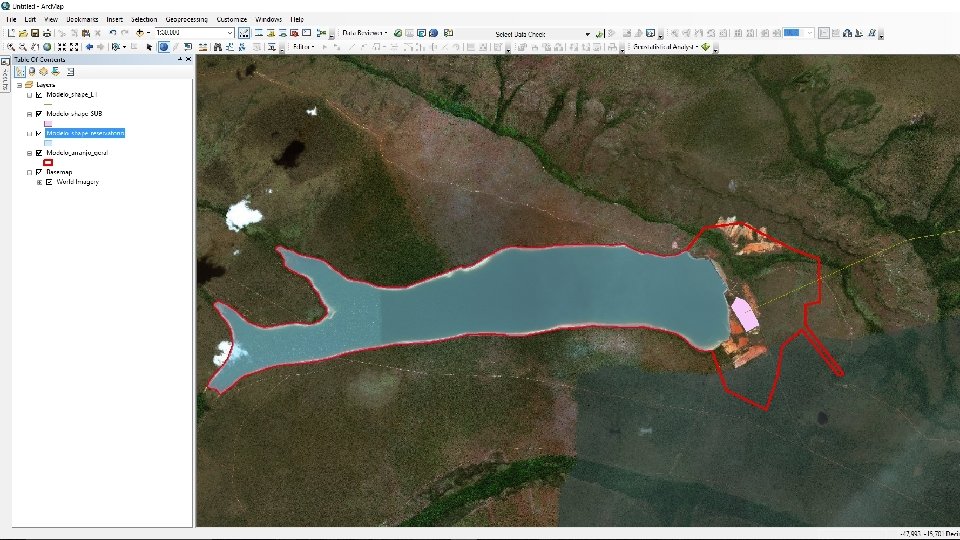This screenshot has height=540, width=960.
Task: Collapse Modelo_shape_LT layer legend
Action: (29, 95)
